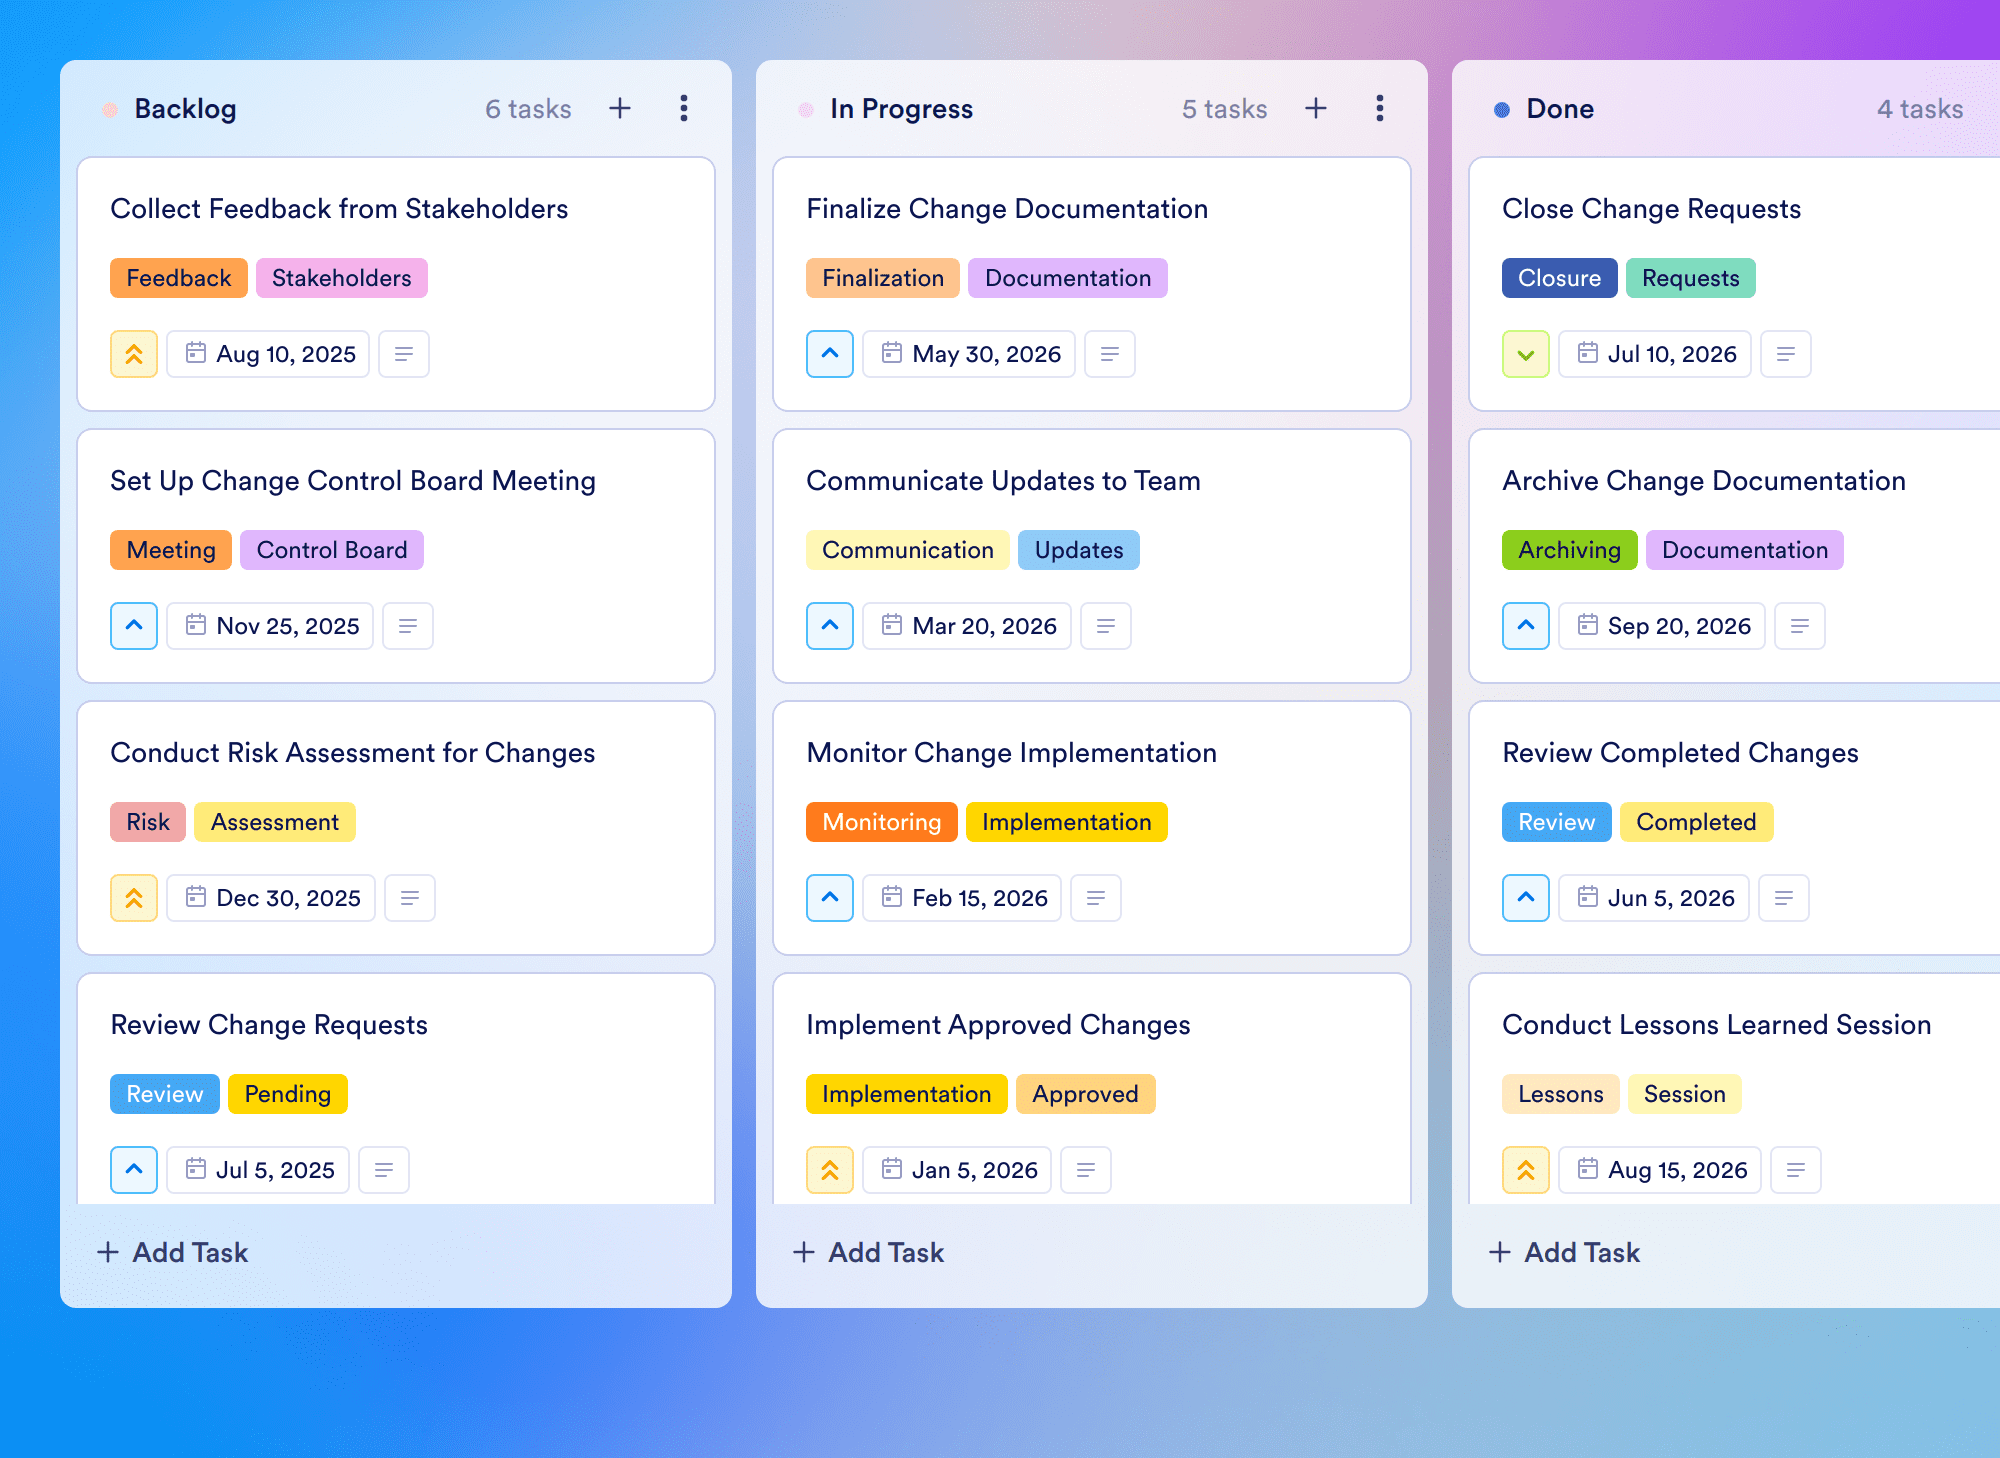Edit the May 30, 2026 due date

[x=969, y=354]
